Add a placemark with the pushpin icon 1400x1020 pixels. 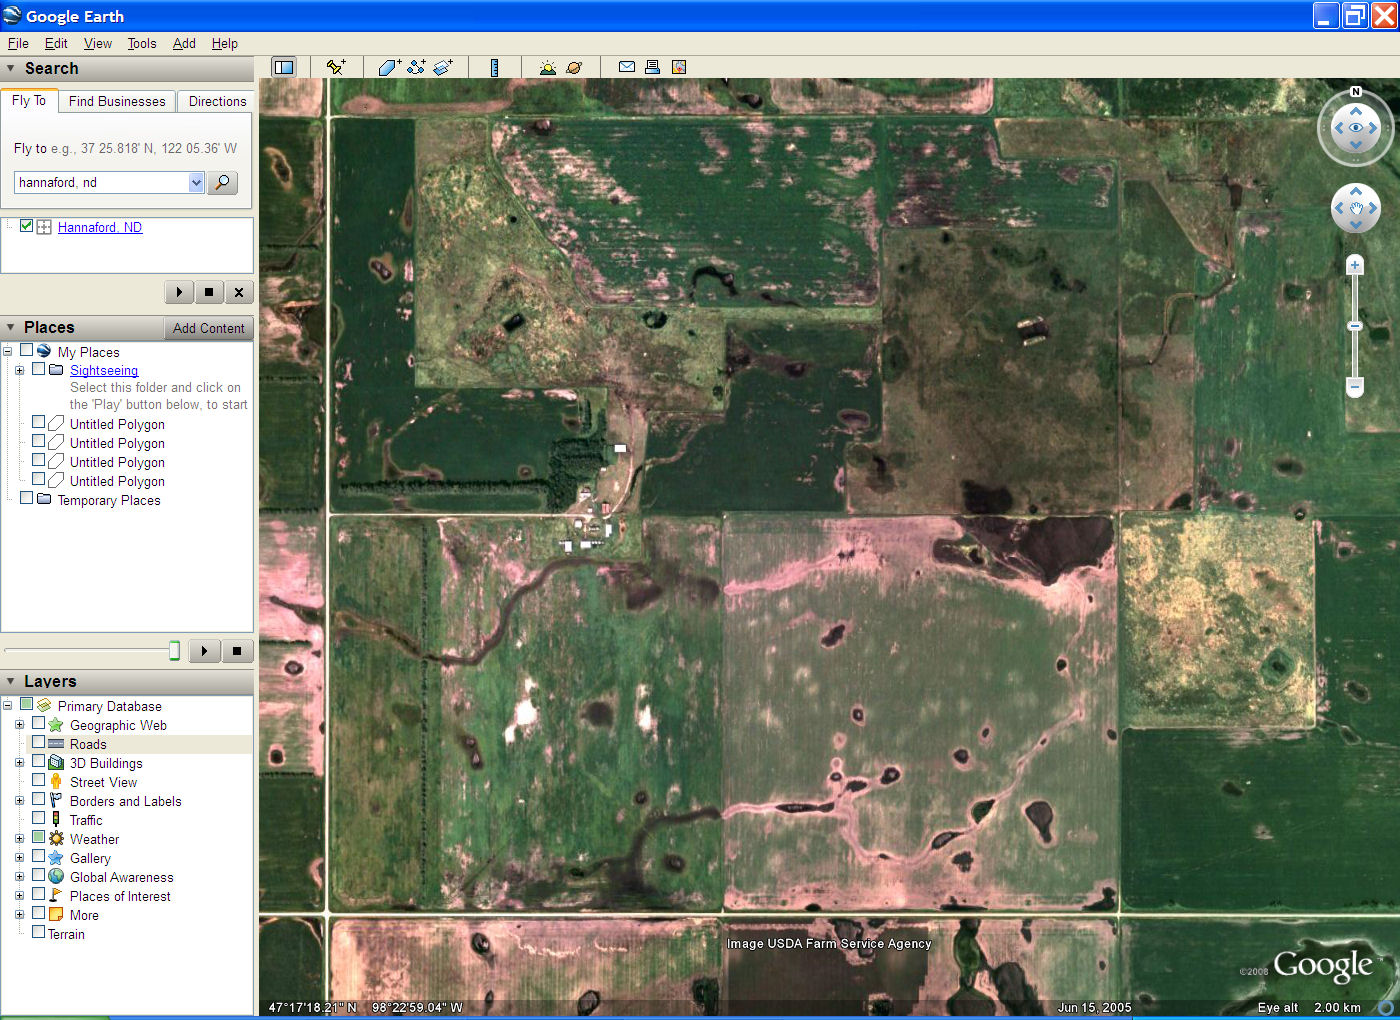336,67
